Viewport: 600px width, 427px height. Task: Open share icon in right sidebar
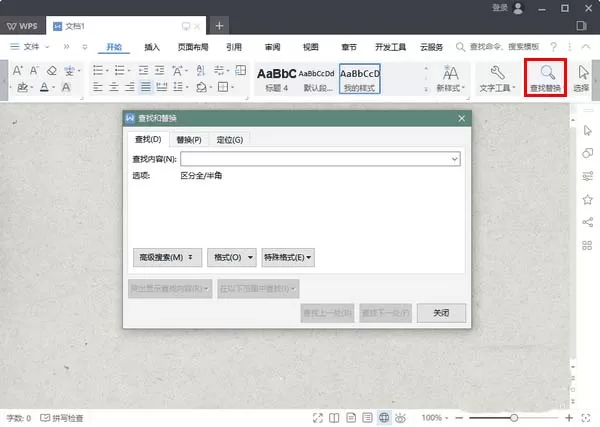(587, 222)
